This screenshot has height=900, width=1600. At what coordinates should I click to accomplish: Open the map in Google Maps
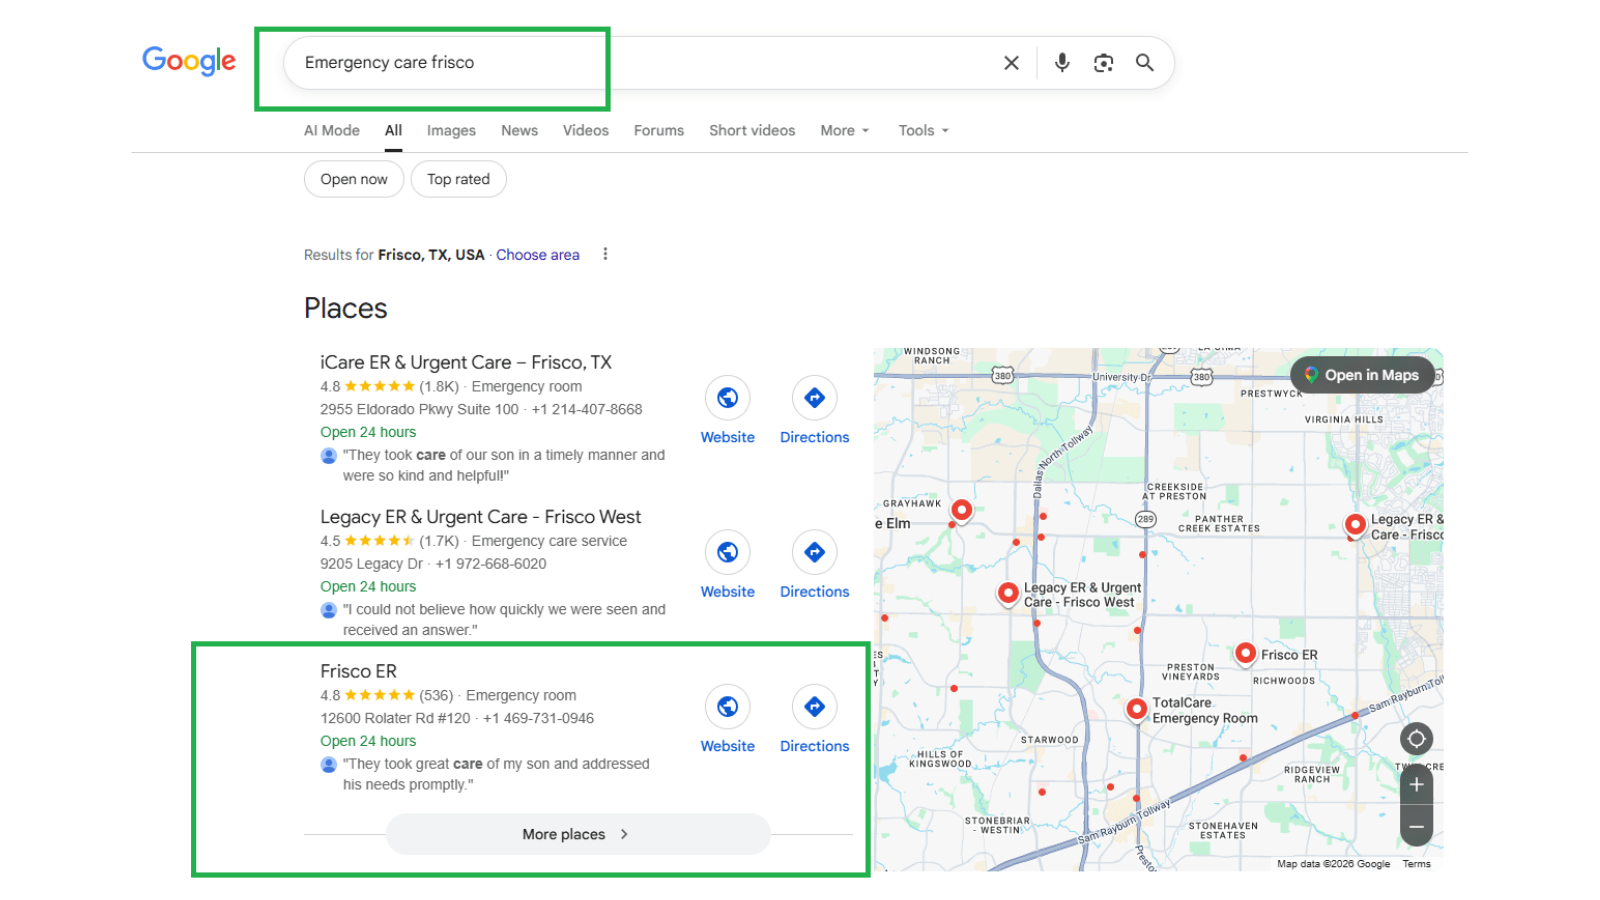[1362, 375]
